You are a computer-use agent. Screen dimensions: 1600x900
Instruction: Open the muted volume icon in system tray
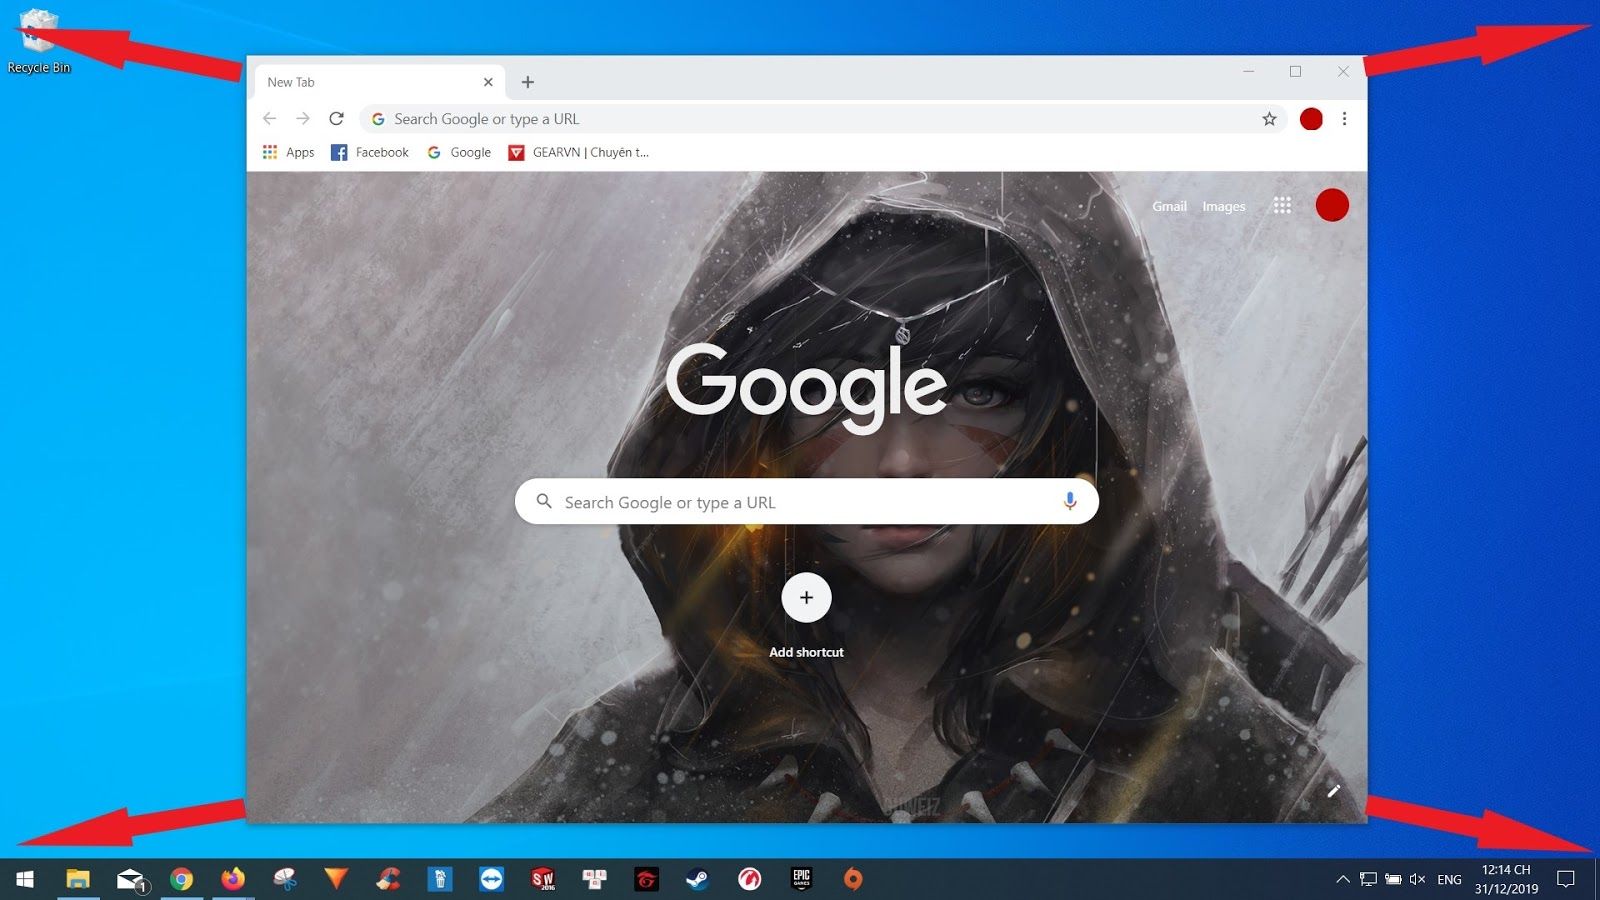[1417, 879]
